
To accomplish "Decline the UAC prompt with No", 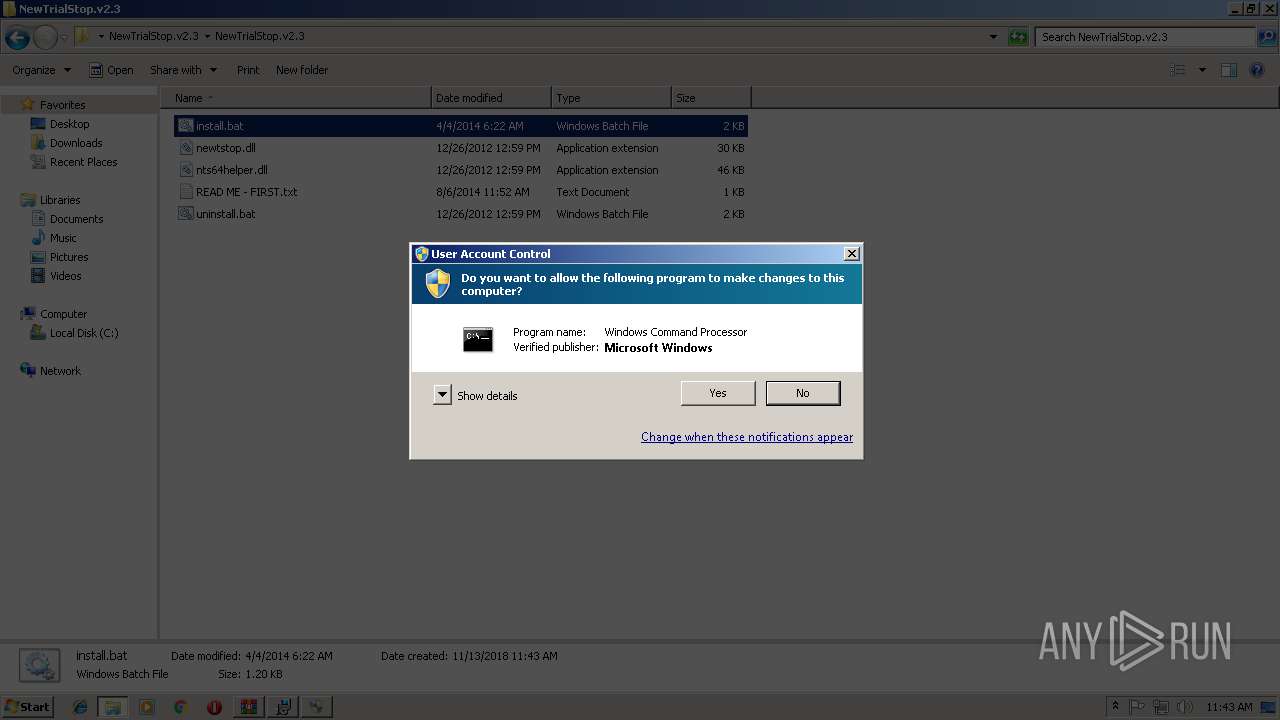I will 803,393.
